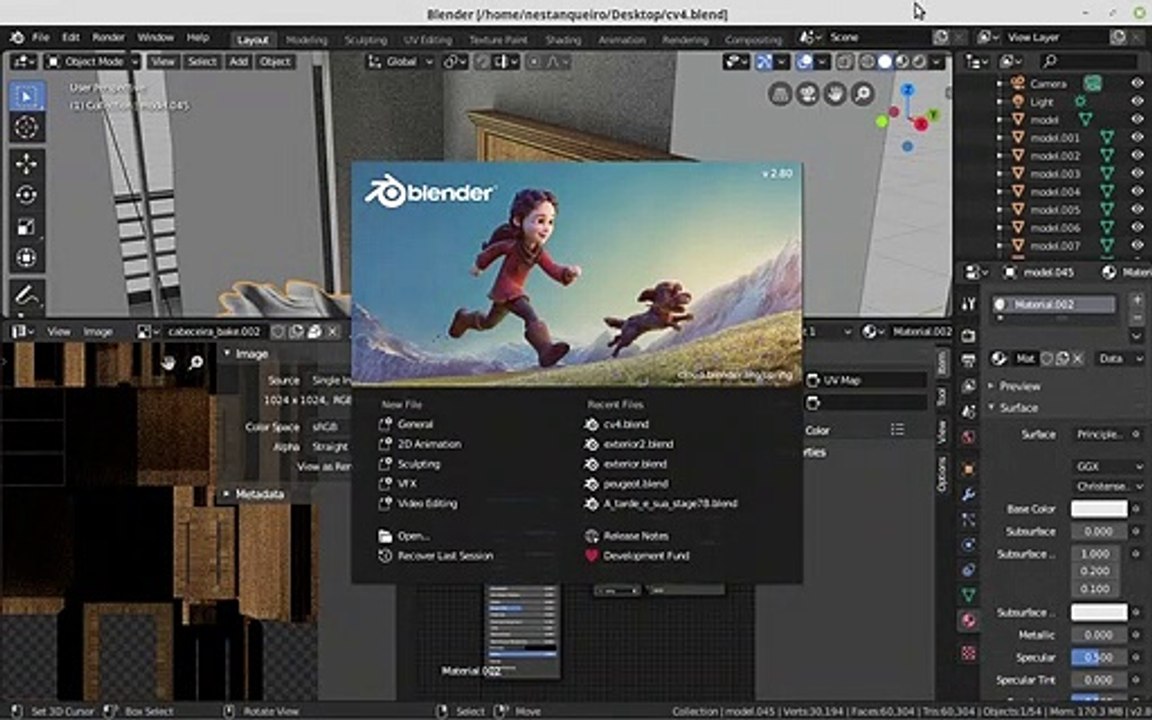Open the Texture properties tab
This screenshot has width=1152, height=720.
(x=968, y=652)
